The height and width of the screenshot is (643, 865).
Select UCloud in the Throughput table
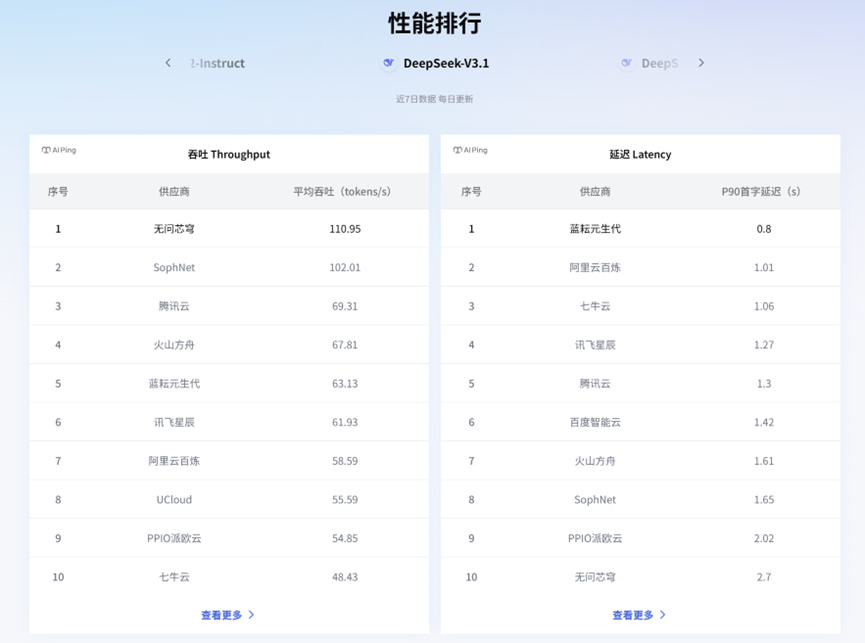click(x=174, y=500)
